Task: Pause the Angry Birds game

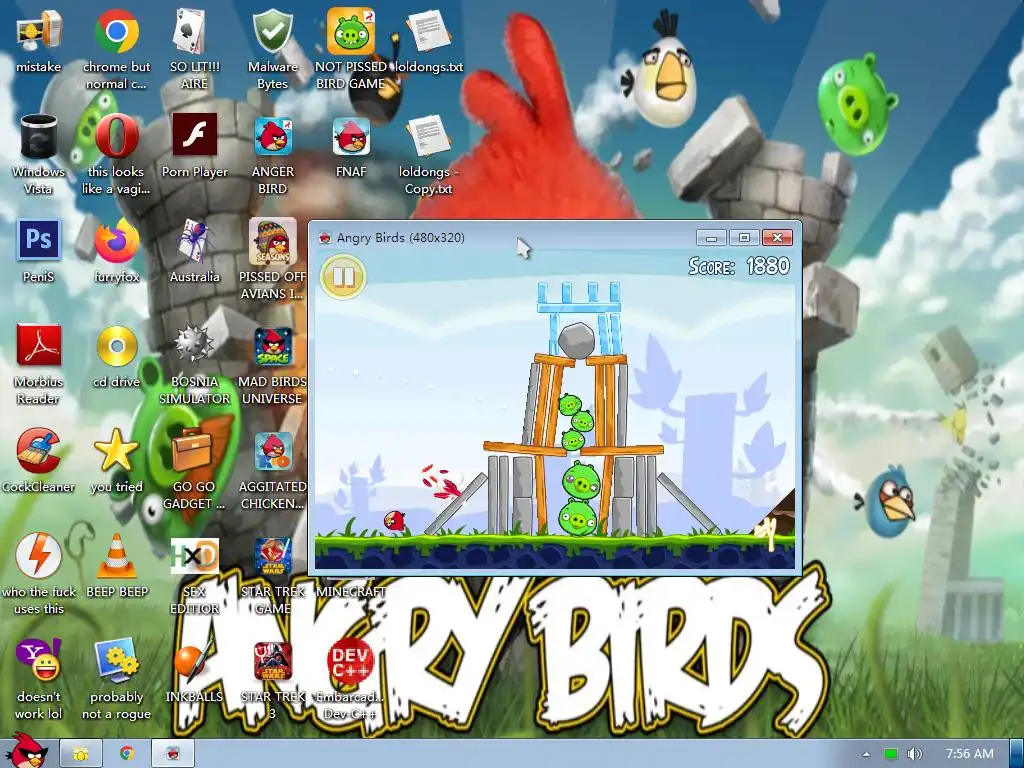Action: pos(344,277)
